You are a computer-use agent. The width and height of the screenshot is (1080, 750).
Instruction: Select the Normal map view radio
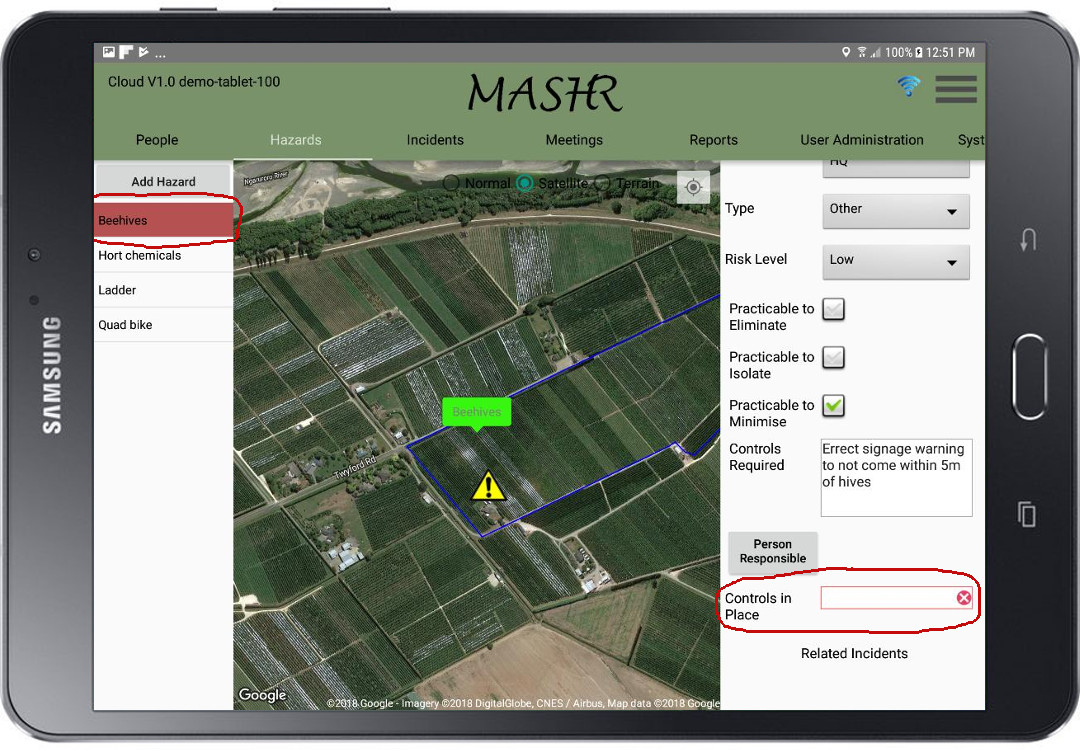coord(452,184)
